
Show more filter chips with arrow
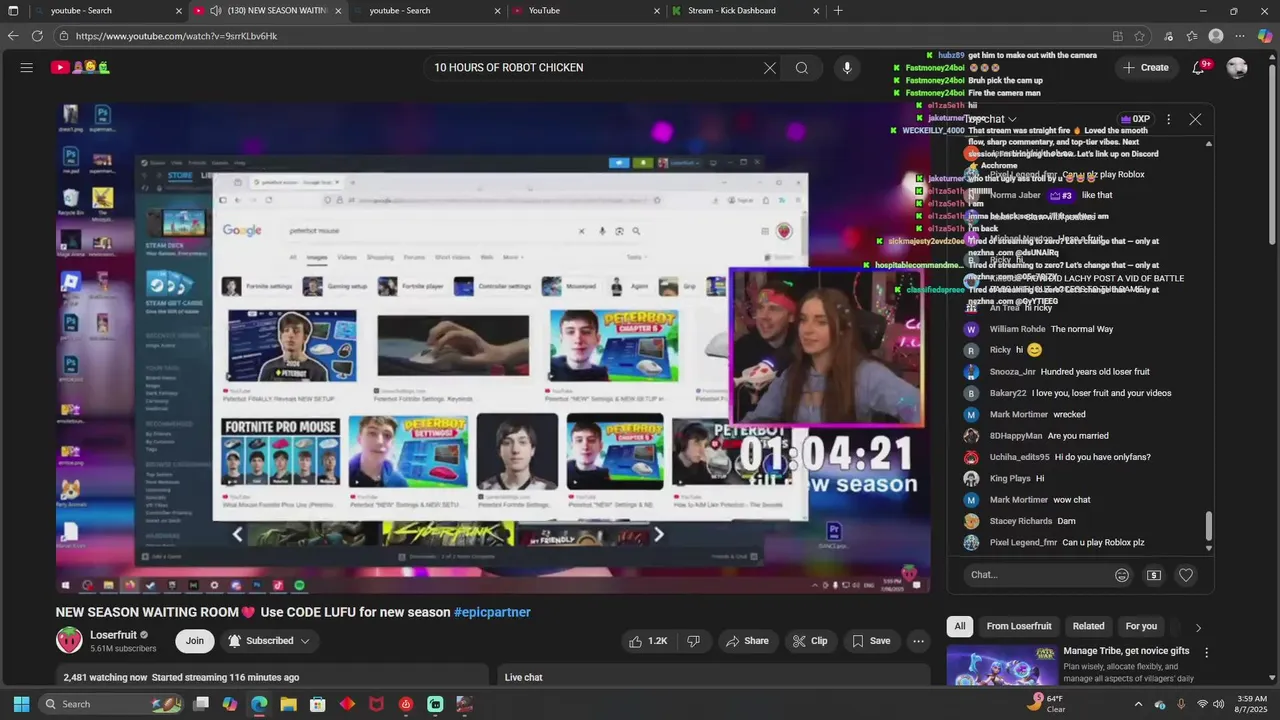pyautogui.click(x=1198, y=627)
